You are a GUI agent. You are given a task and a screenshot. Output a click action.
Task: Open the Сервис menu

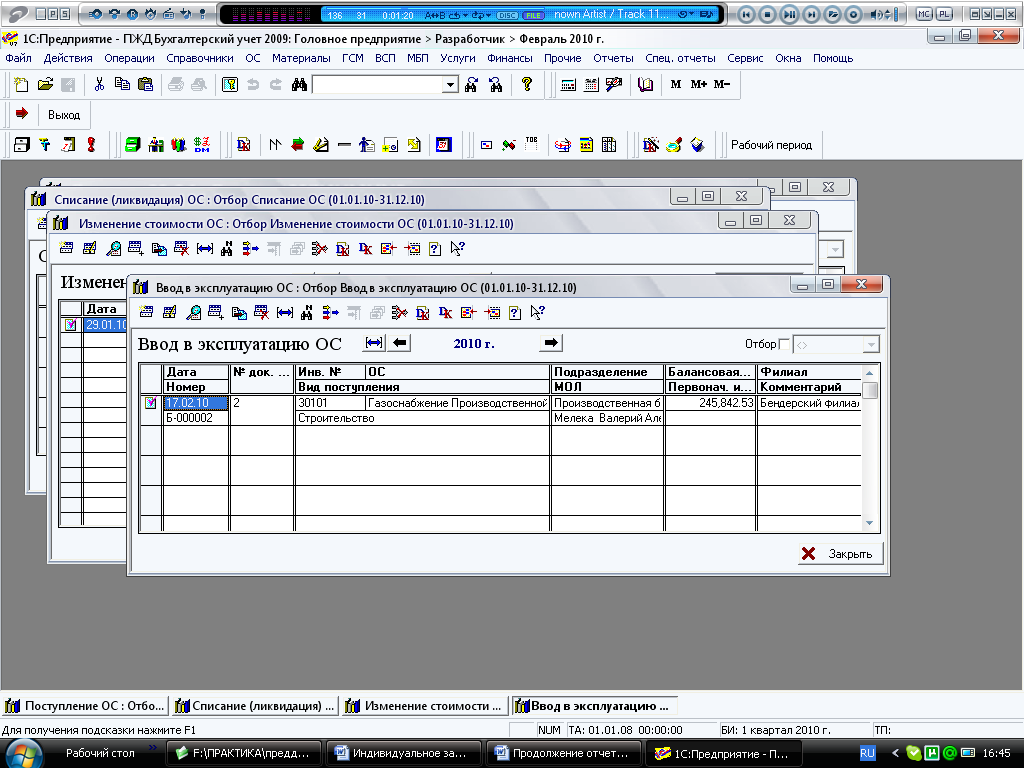[x=745, y=58]
